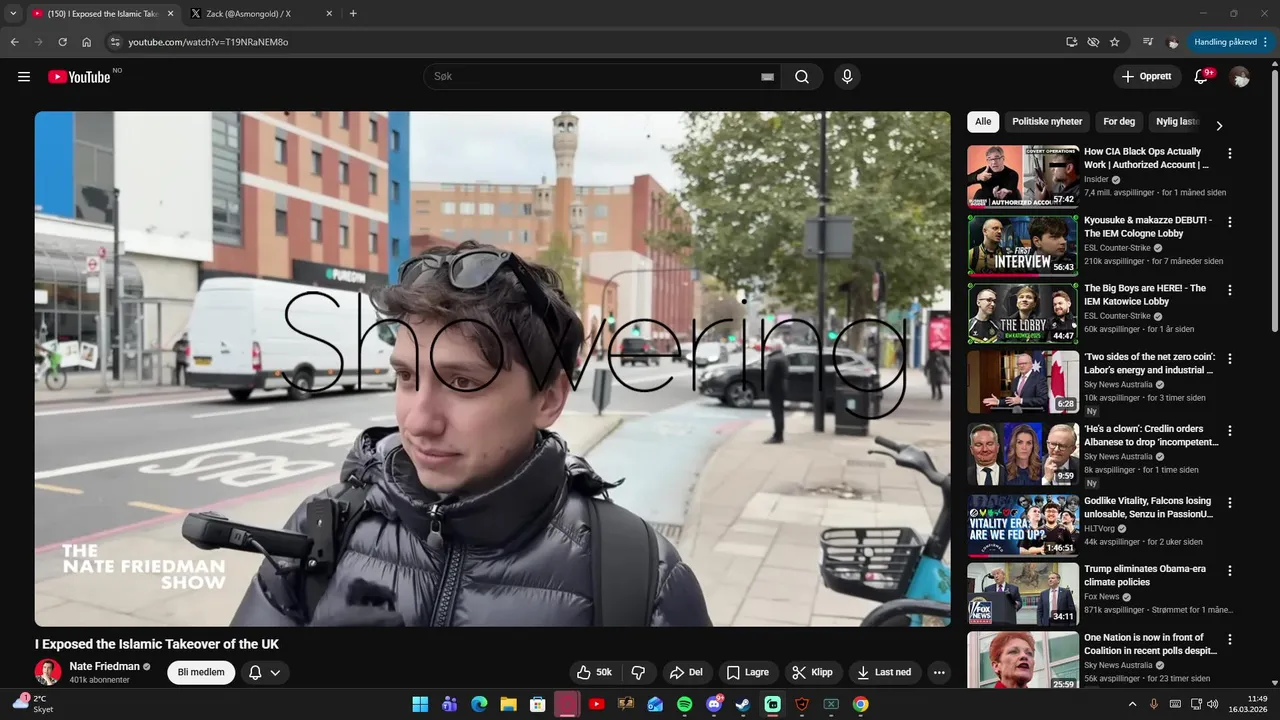The height and width of the screenshot is (720, 1280).
Task: Save the video with Lagre button
Action: (748, 673)
